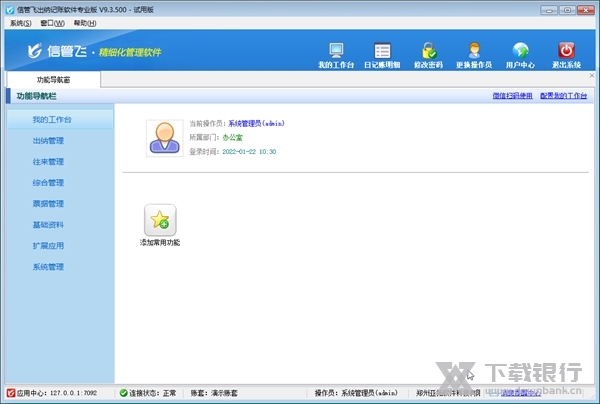Click 应用中心 status bar icon

[11, 393]
